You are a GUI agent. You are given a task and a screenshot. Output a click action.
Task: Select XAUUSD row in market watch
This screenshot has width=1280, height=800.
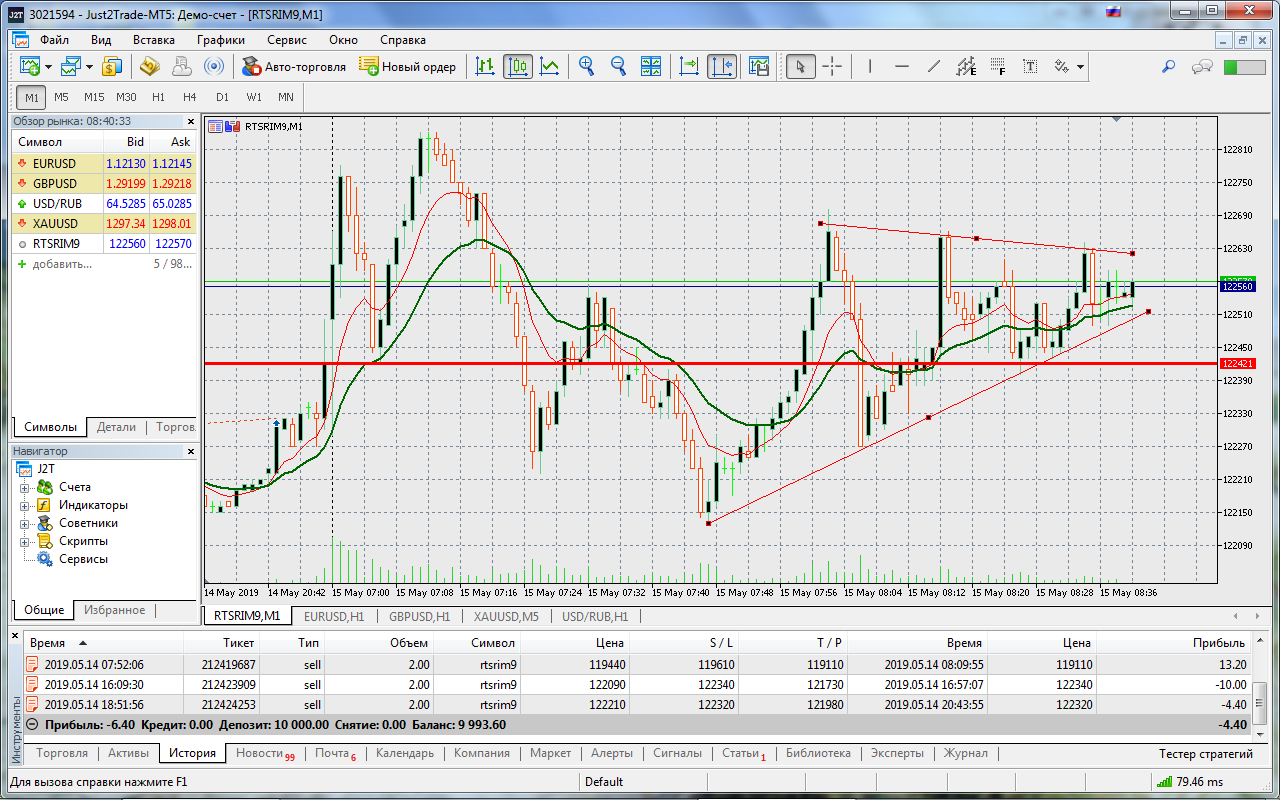55,223
